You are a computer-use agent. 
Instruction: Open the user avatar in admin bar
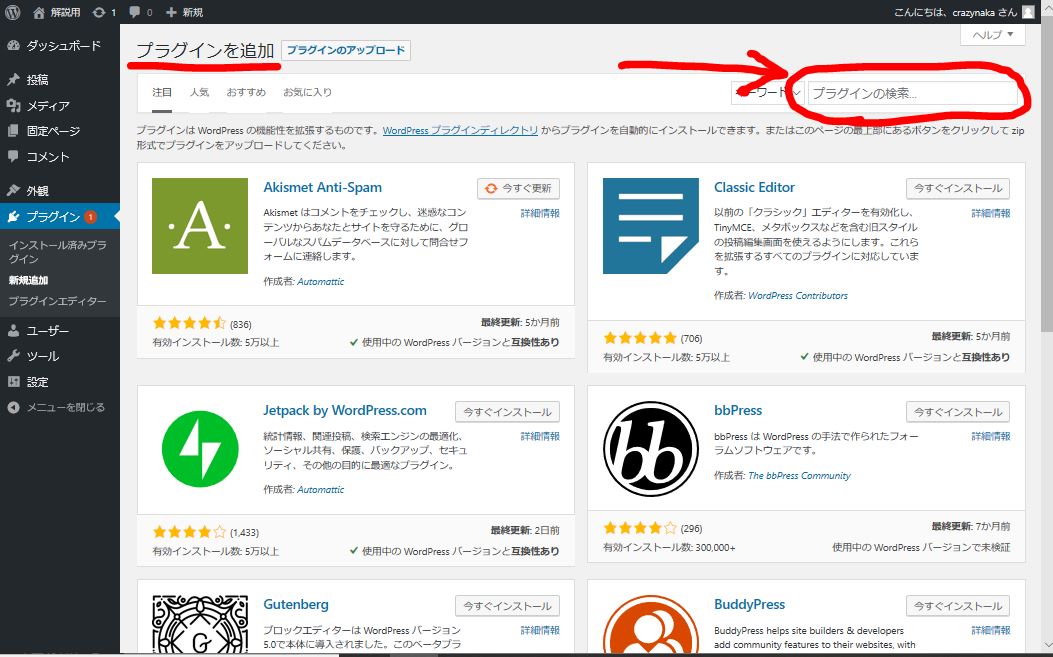coord(1028,12)
